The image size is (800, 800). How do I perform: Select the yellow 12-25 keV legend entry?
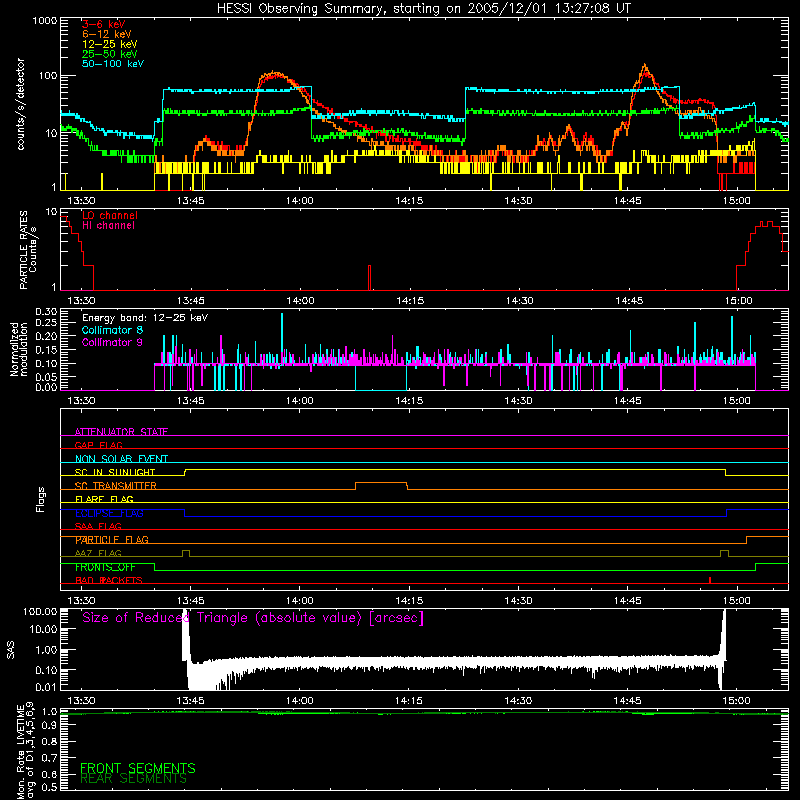[x=110, y=44]
